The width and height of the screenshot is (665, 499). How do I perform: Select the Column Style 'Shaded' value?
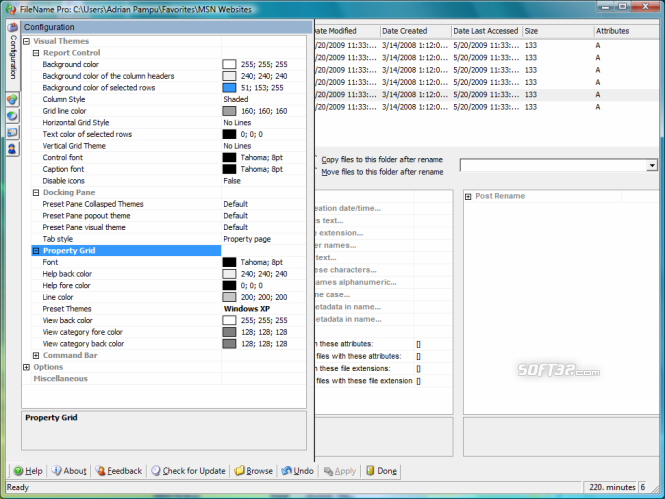pos(236,99)
